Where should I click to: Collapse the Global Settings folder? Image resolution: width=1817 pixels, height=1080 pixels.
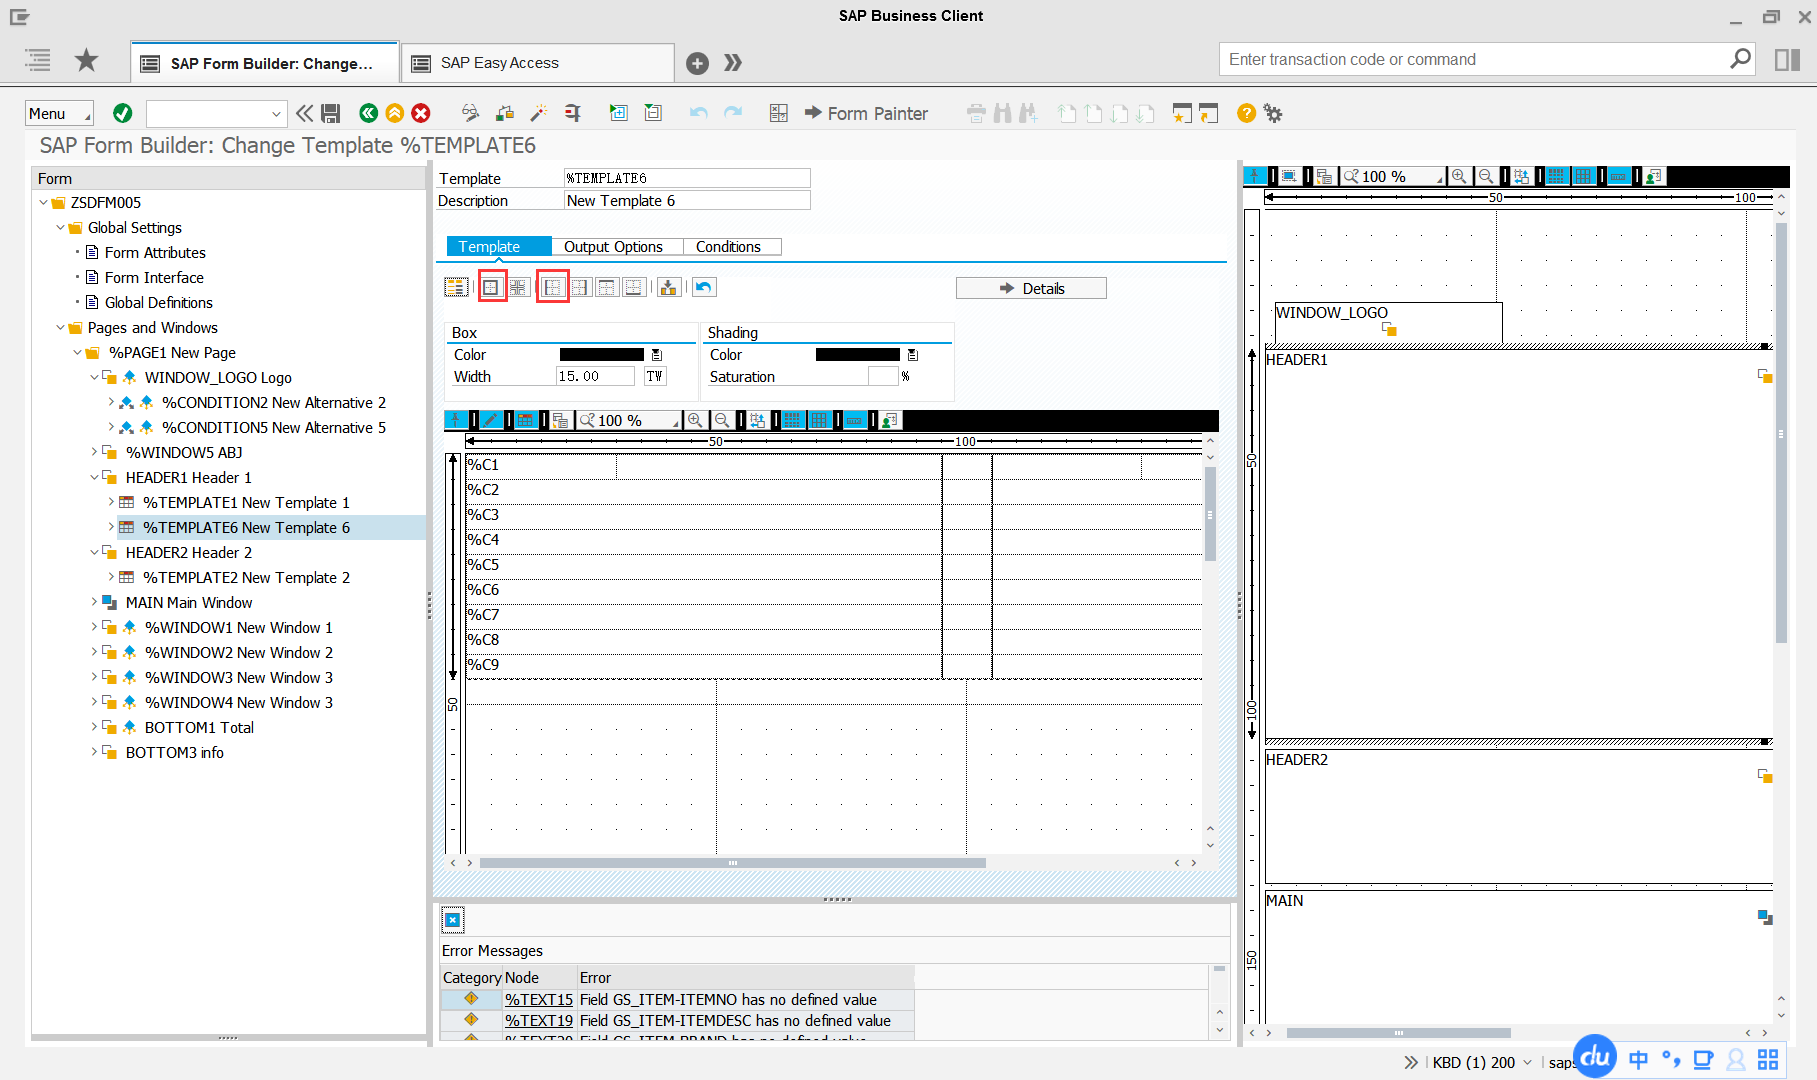[x=60, y=228]
